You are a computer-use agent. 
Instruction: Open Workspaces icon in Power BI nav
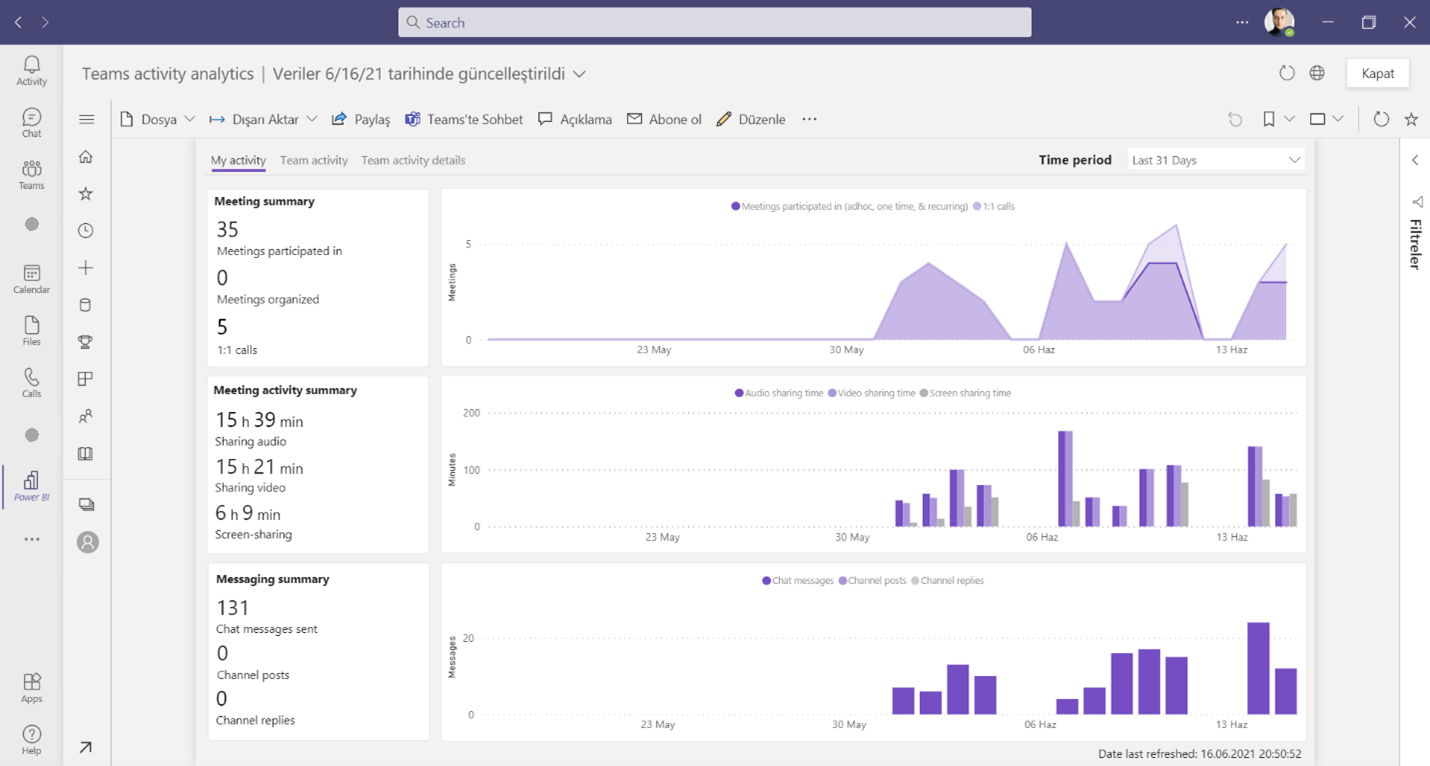coord(87,505)
